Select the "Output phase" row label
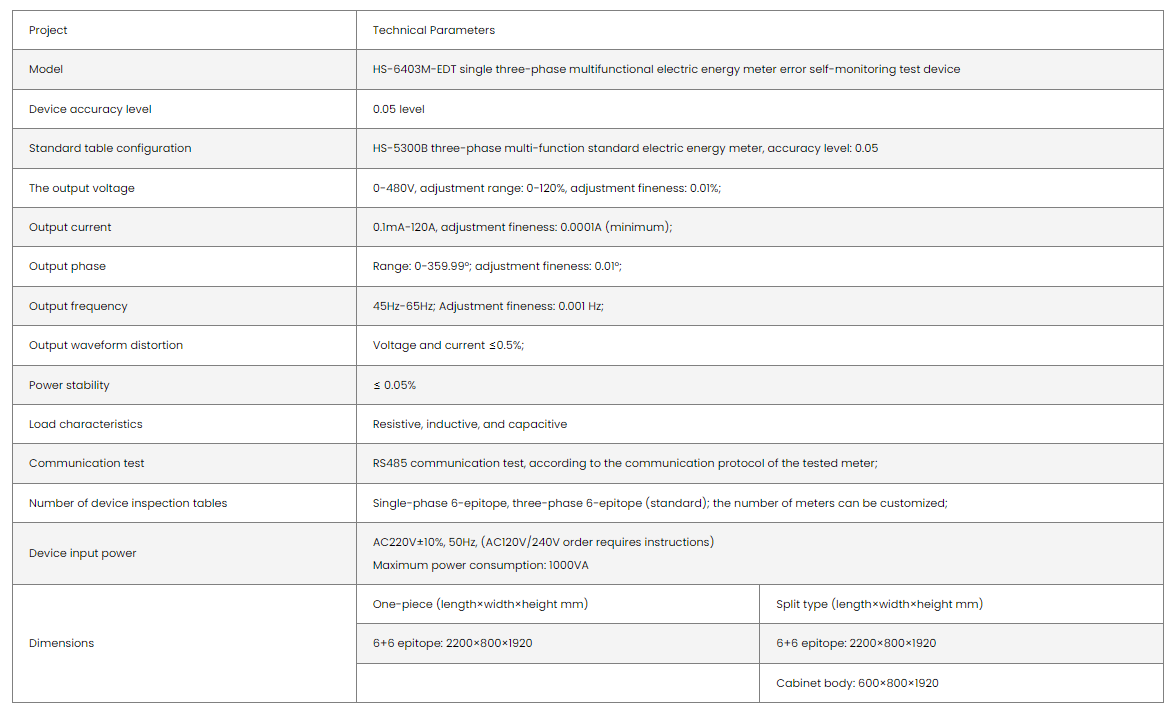This screenshot has height=712, width=1176. pyautogui.click(x=67, y=266)
